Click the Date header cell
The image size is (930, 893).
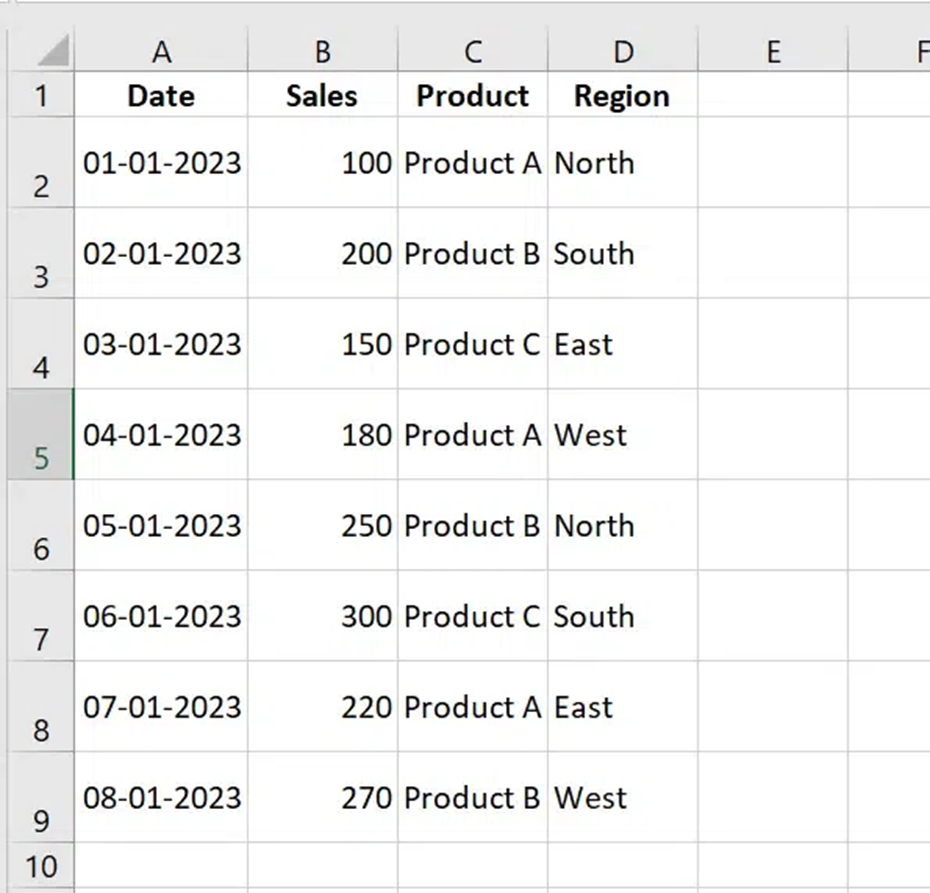pos(161,94)
